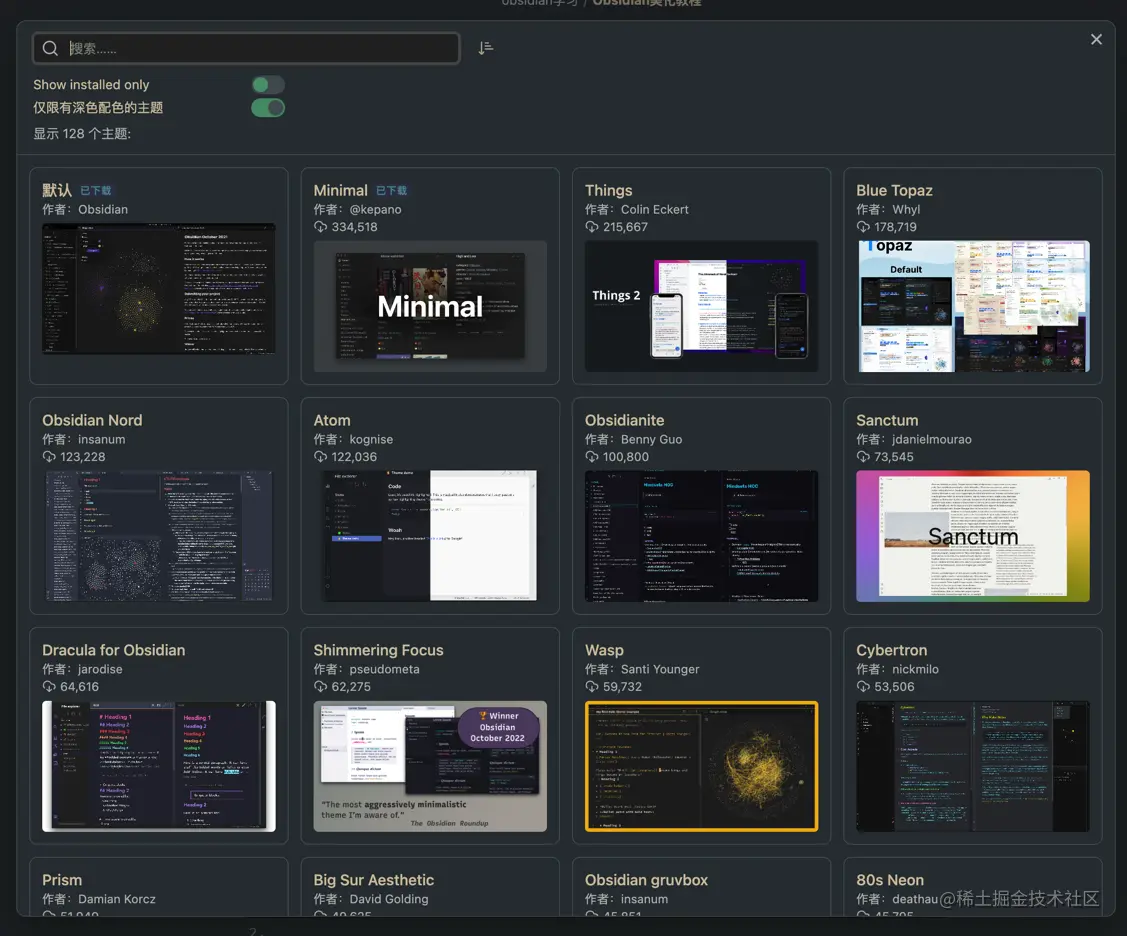Click Things download count icon
The image size is (1127, 936).
coord(592,227)
